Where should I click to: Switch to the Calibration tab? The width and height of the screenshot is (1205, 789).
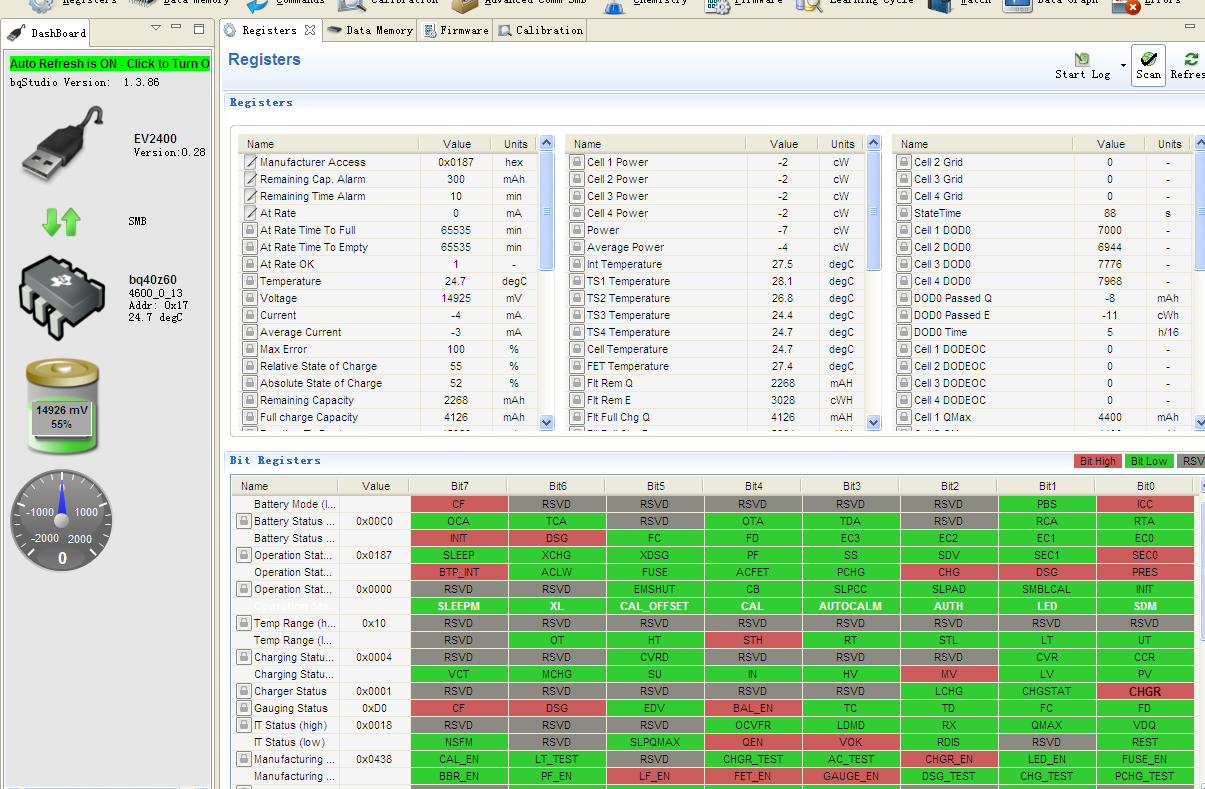(540, 31)
